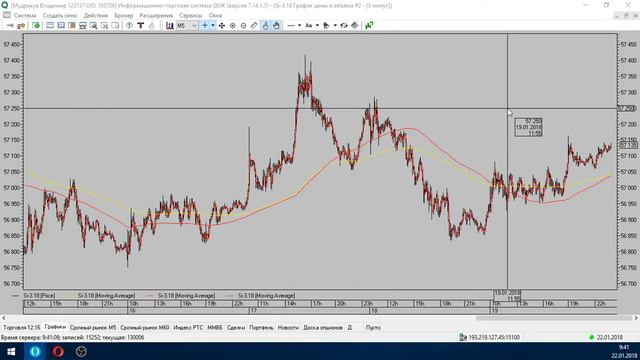
Task: Switch to the Торговля 12.16 tab
Action: pos(22,327)
